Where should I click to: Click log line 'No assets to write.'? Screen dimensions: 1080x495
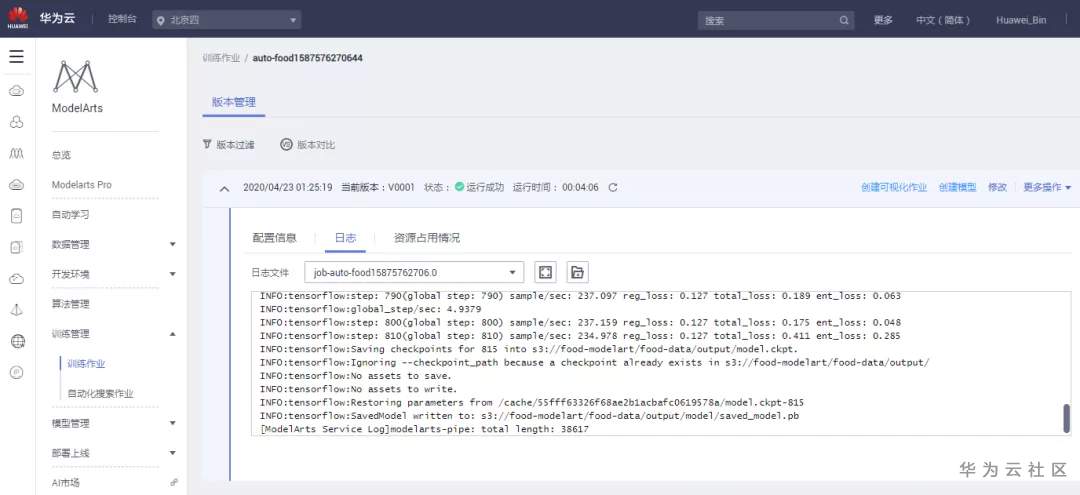coord(358,389)
